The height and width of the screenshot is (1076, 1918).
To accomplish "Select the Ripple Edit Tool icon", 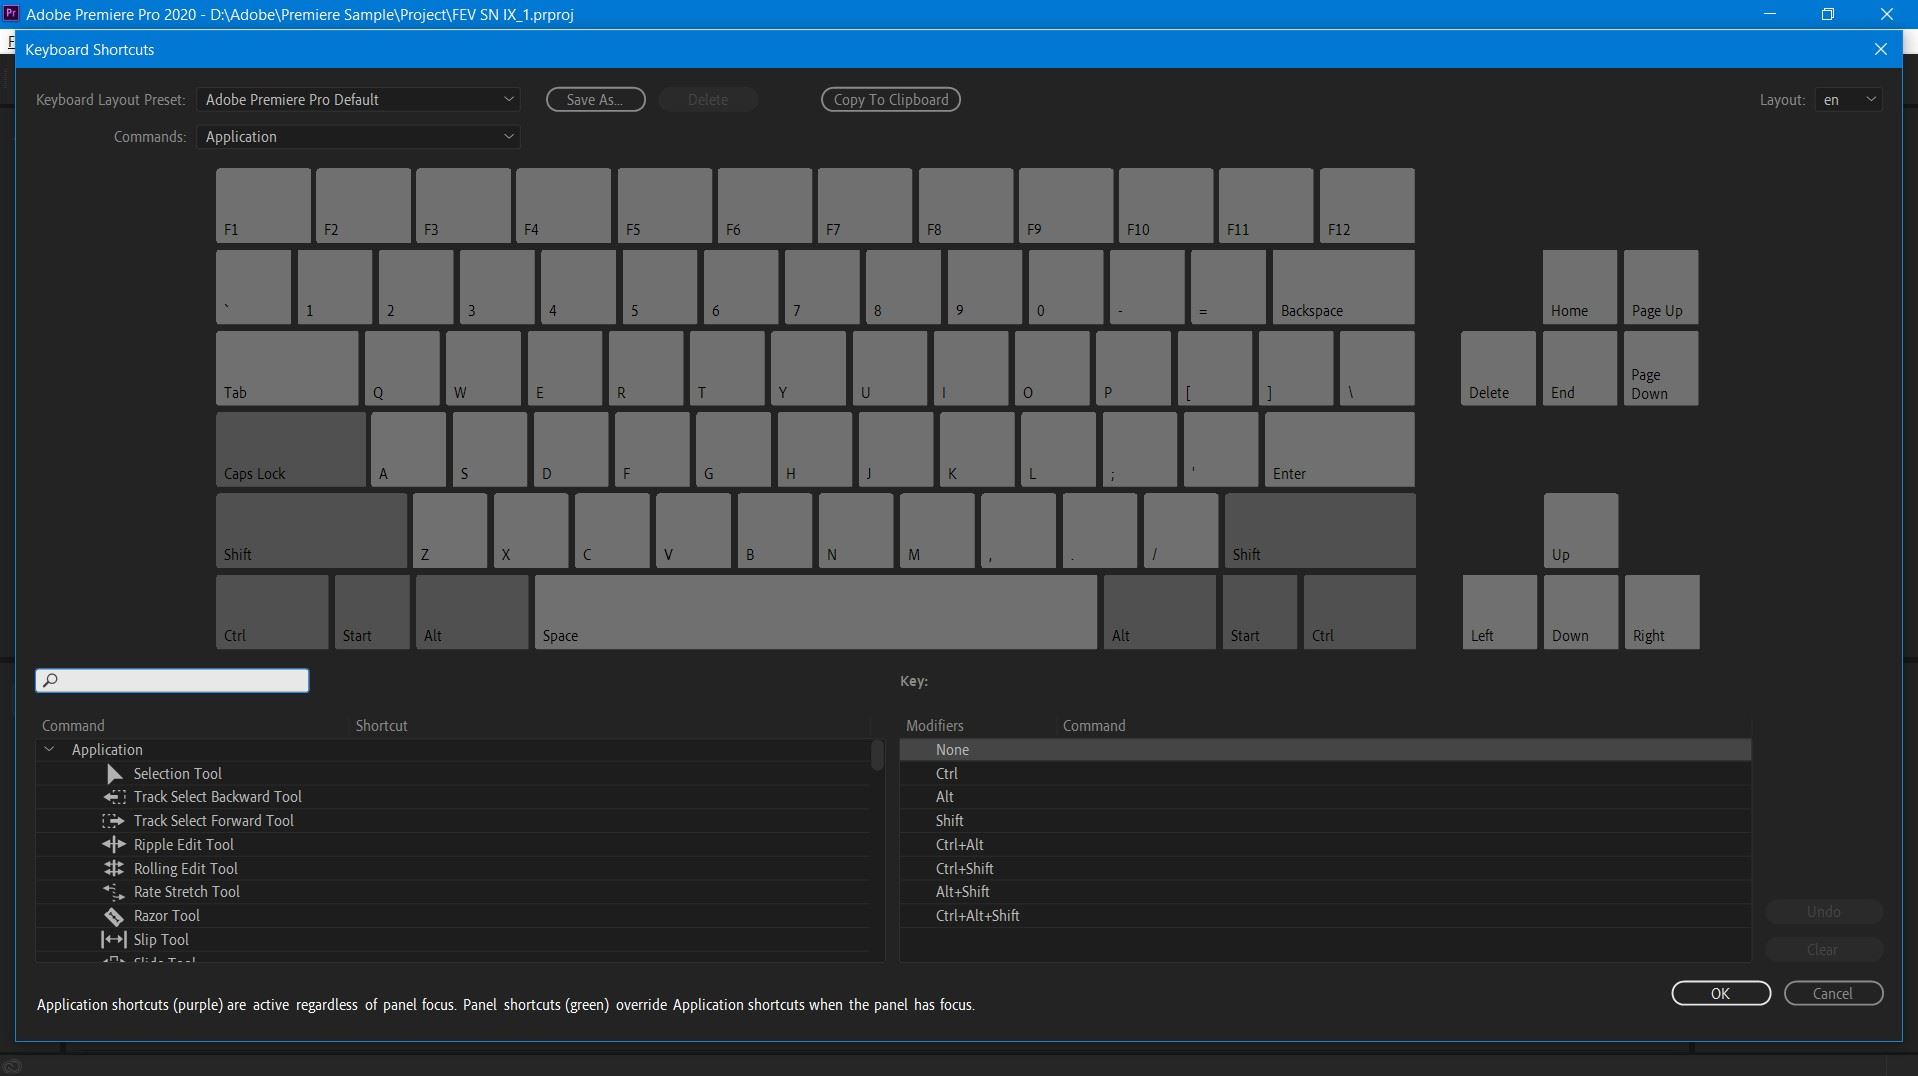I will pyautogui.click(x=113, y=845).
